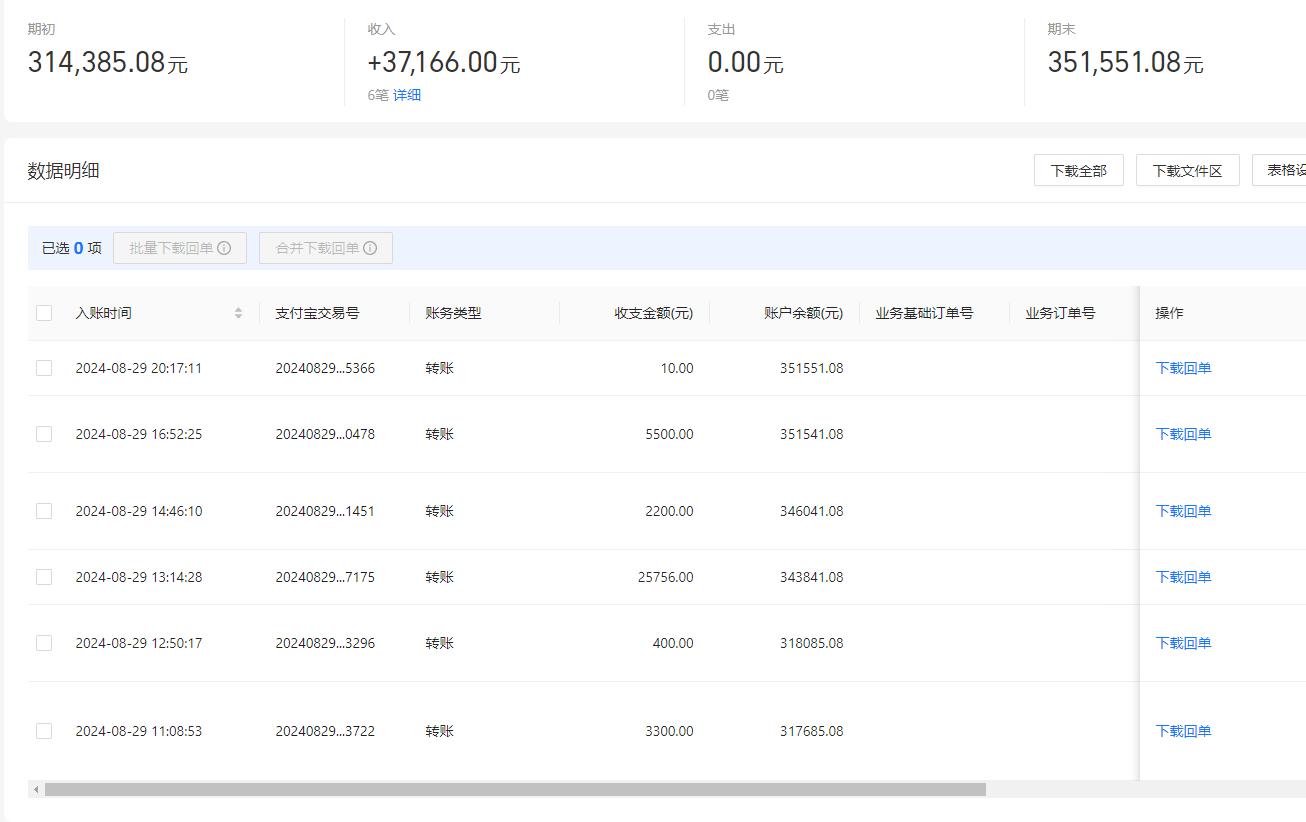This screenshot has height=822, width=1306.
Task: Click the 收入 amount +37,166.00元
Action: 444,63
